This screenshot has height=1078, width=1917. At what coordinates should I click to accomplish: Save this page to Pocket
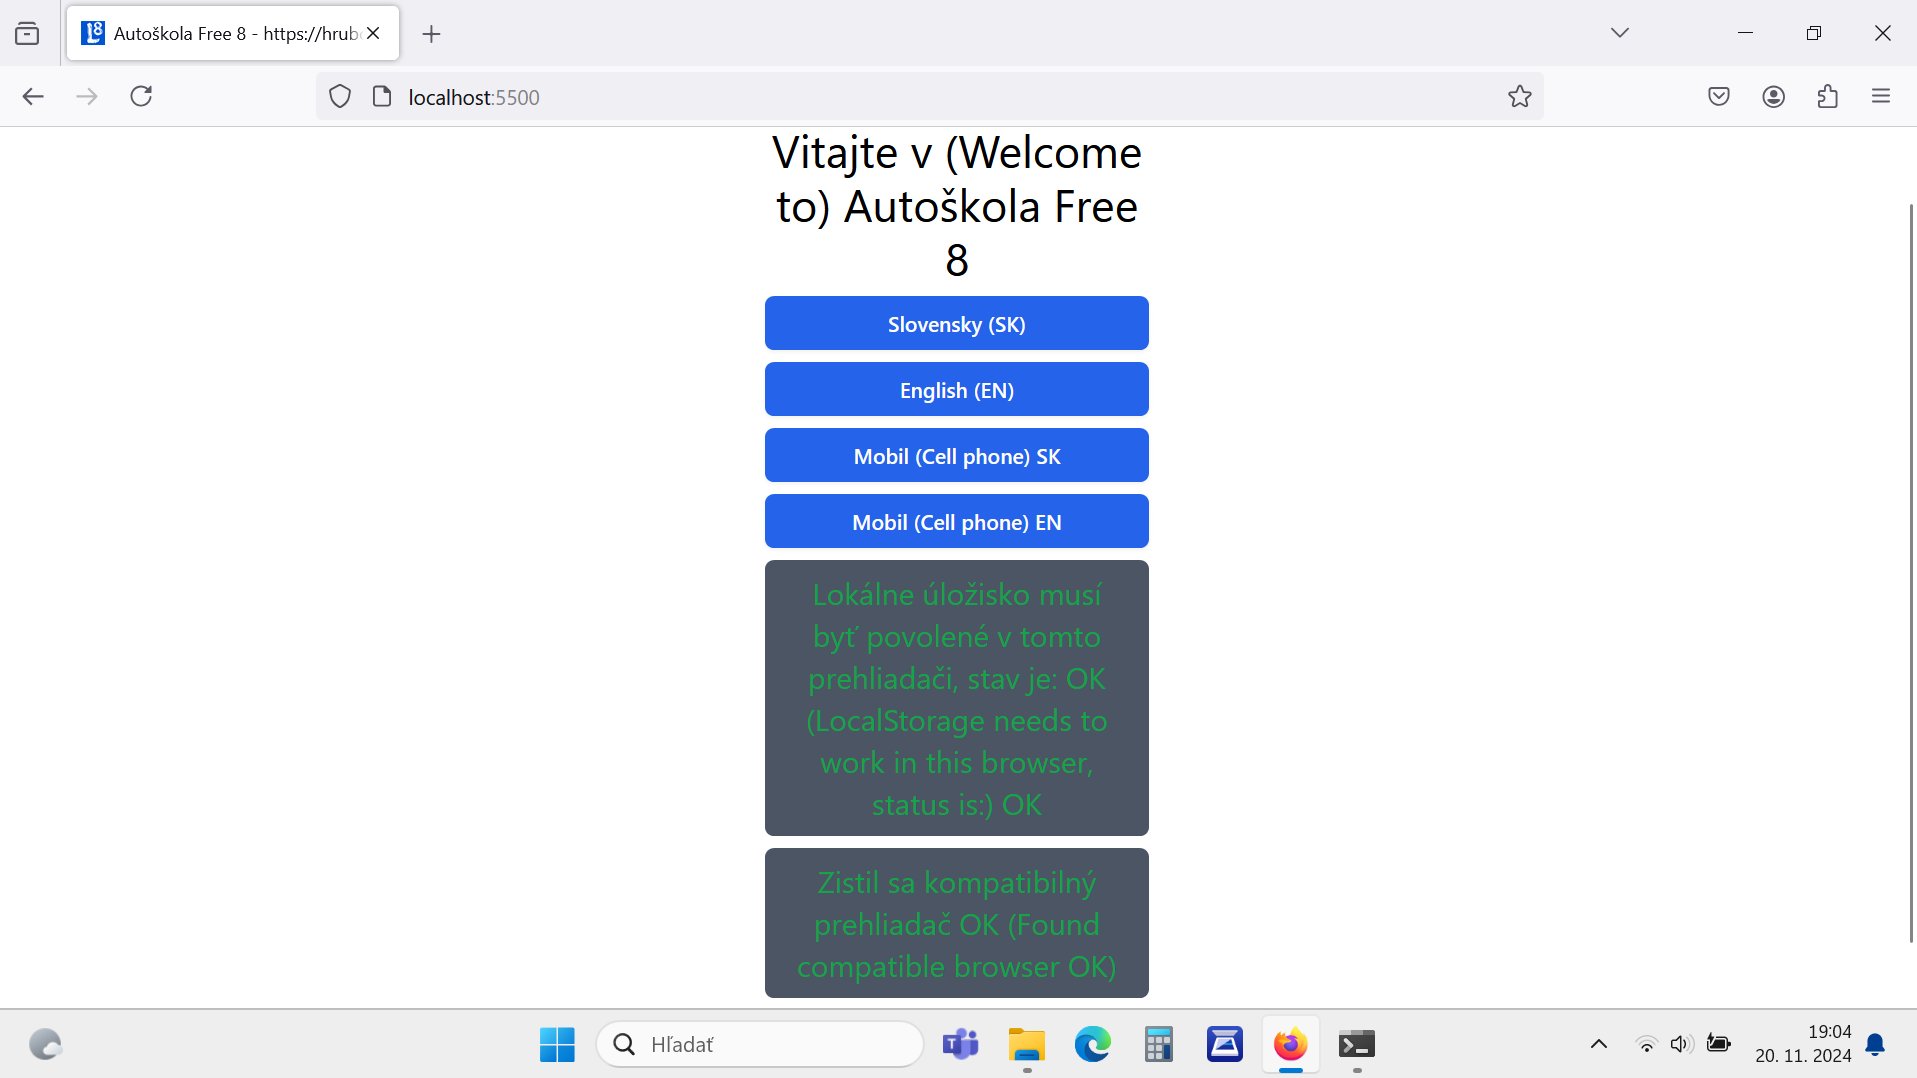coord(1717,96)
